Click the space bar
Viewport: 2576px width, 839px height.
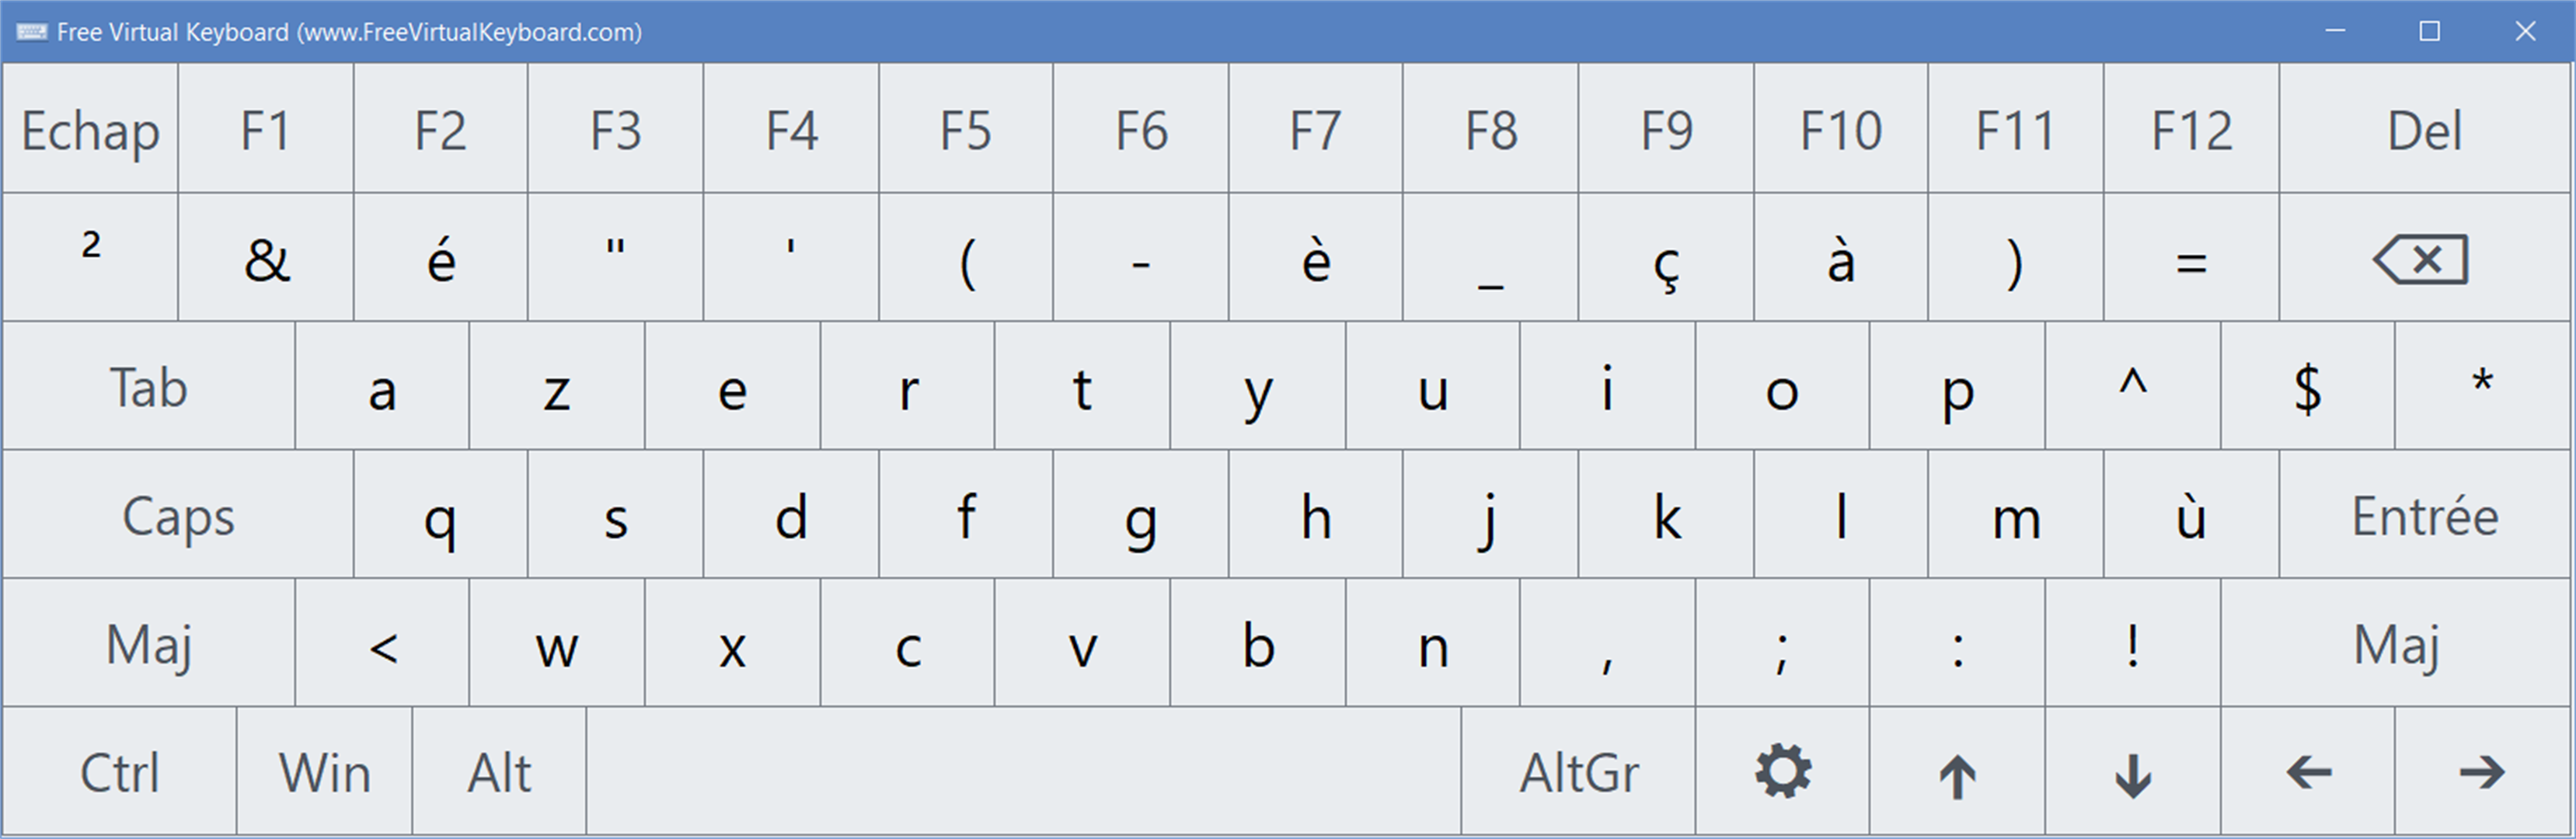click(1024, 771)
